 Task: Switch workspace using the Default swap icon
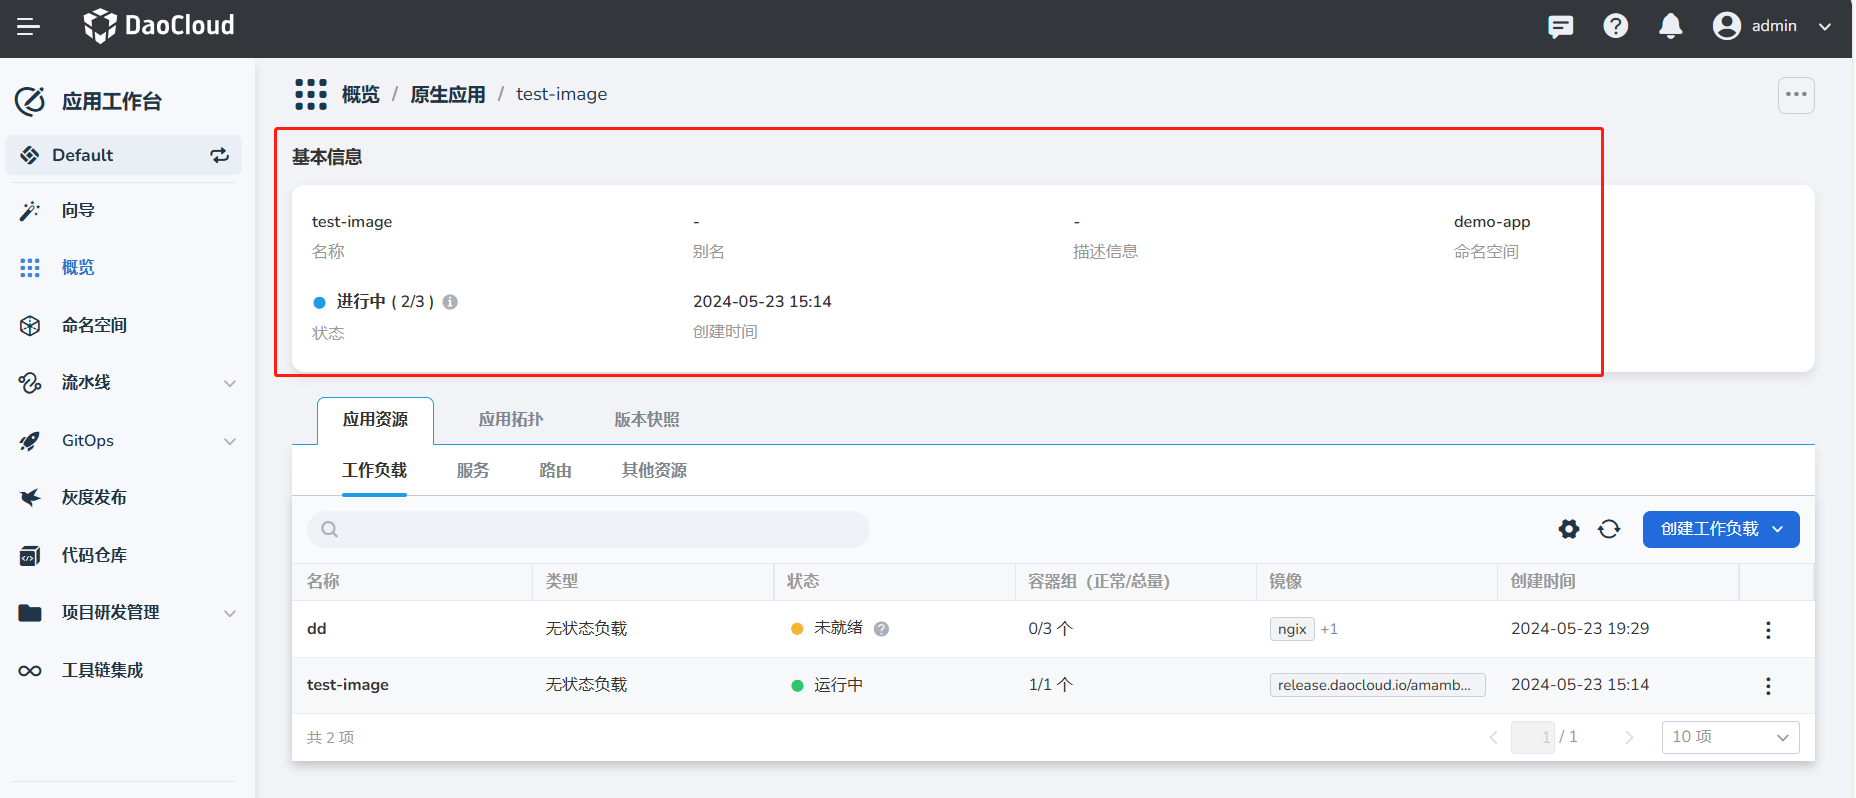pos(219,155)
